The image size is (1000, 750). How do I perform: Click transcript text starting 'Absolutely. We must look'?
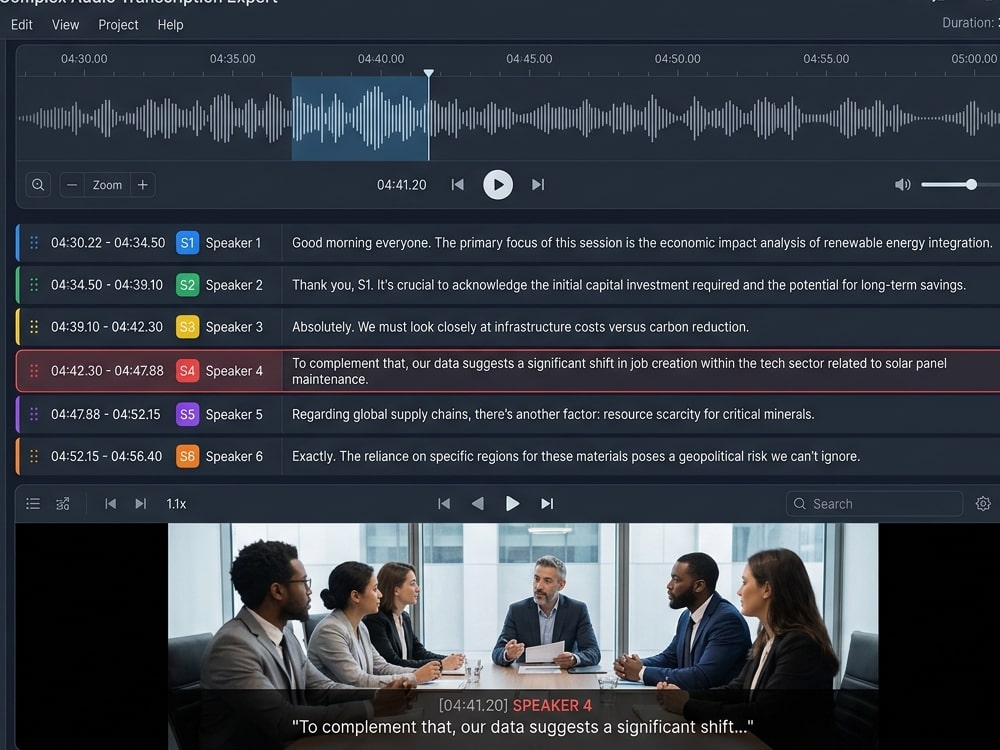pyautogui.click(x=520, y=327)
